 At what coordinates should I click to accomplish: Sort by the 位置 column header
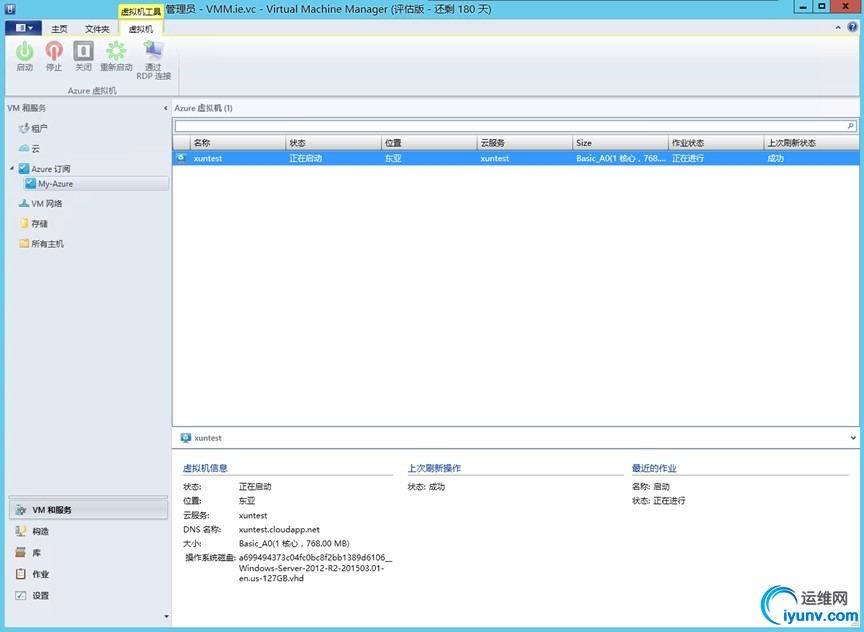(429, 143)
